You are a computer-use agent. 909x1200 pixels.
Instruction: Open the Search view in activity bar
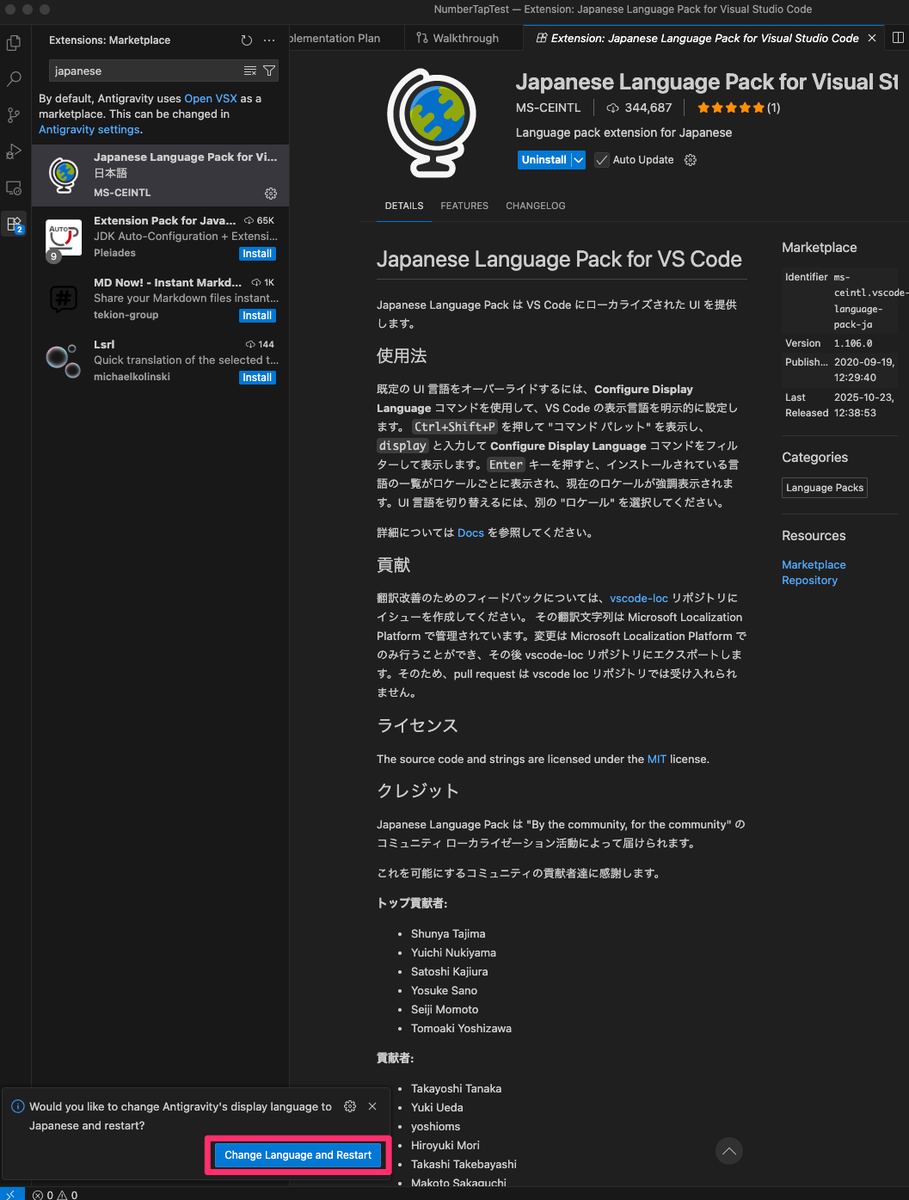14,79
